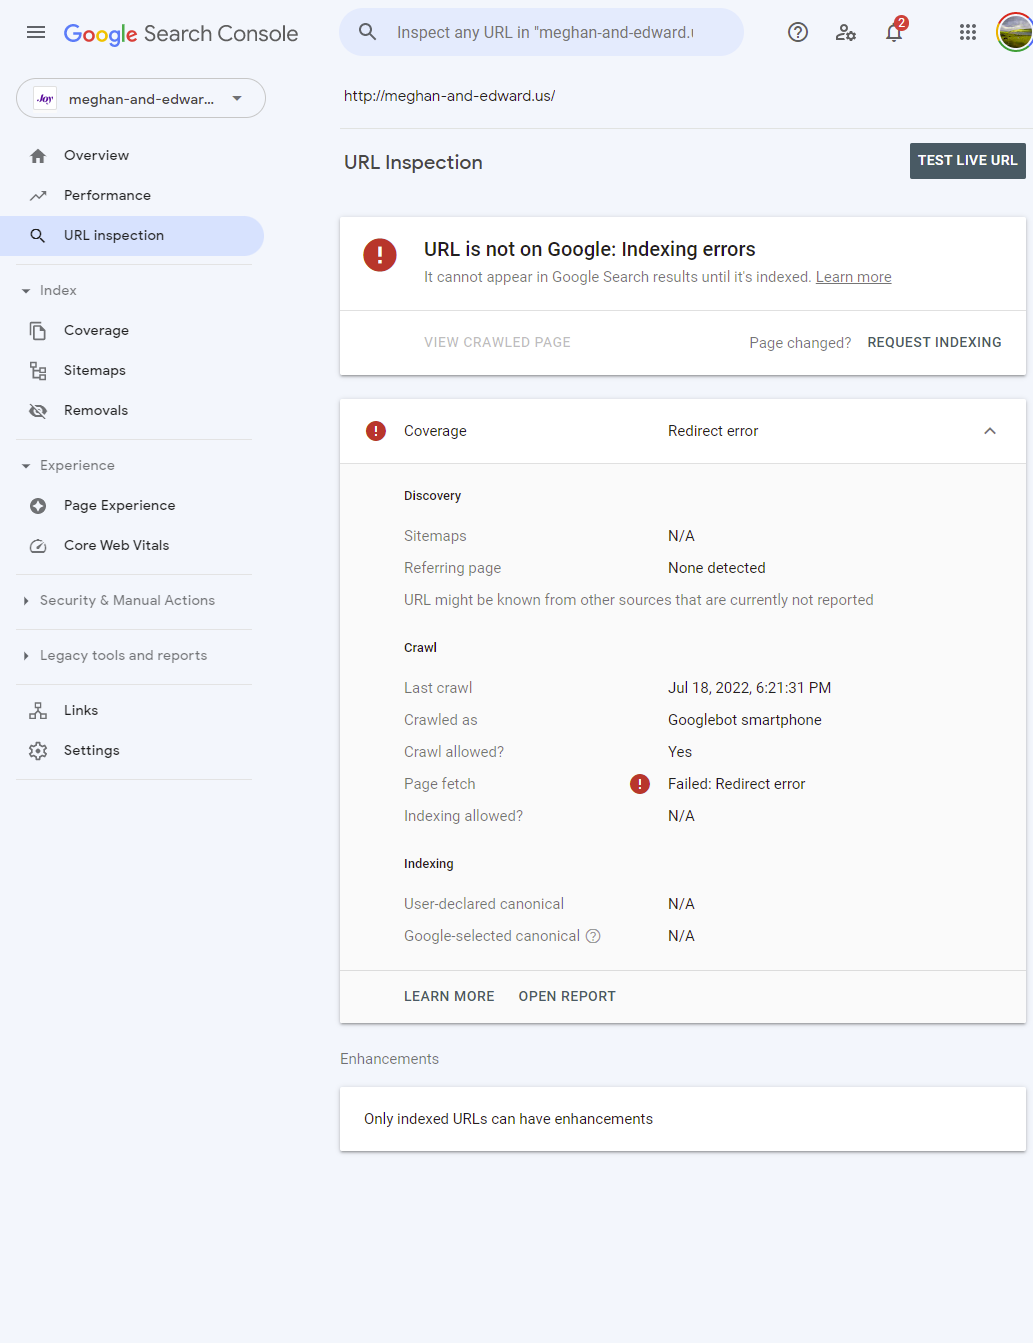This screenshot has height=1343, width=1033.
Task: Open Core Web Vitals report
Action: click(116, 546)
